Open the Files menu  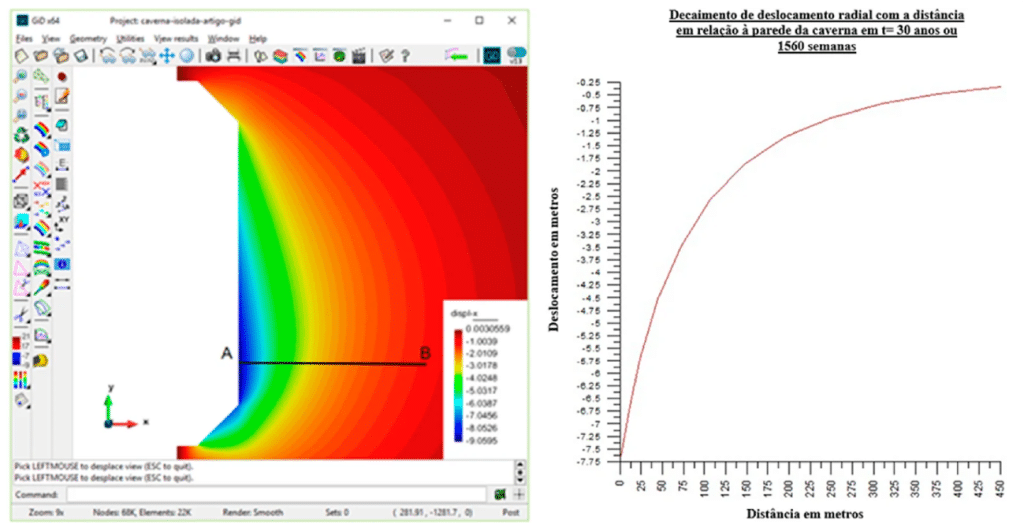point(24,39)
